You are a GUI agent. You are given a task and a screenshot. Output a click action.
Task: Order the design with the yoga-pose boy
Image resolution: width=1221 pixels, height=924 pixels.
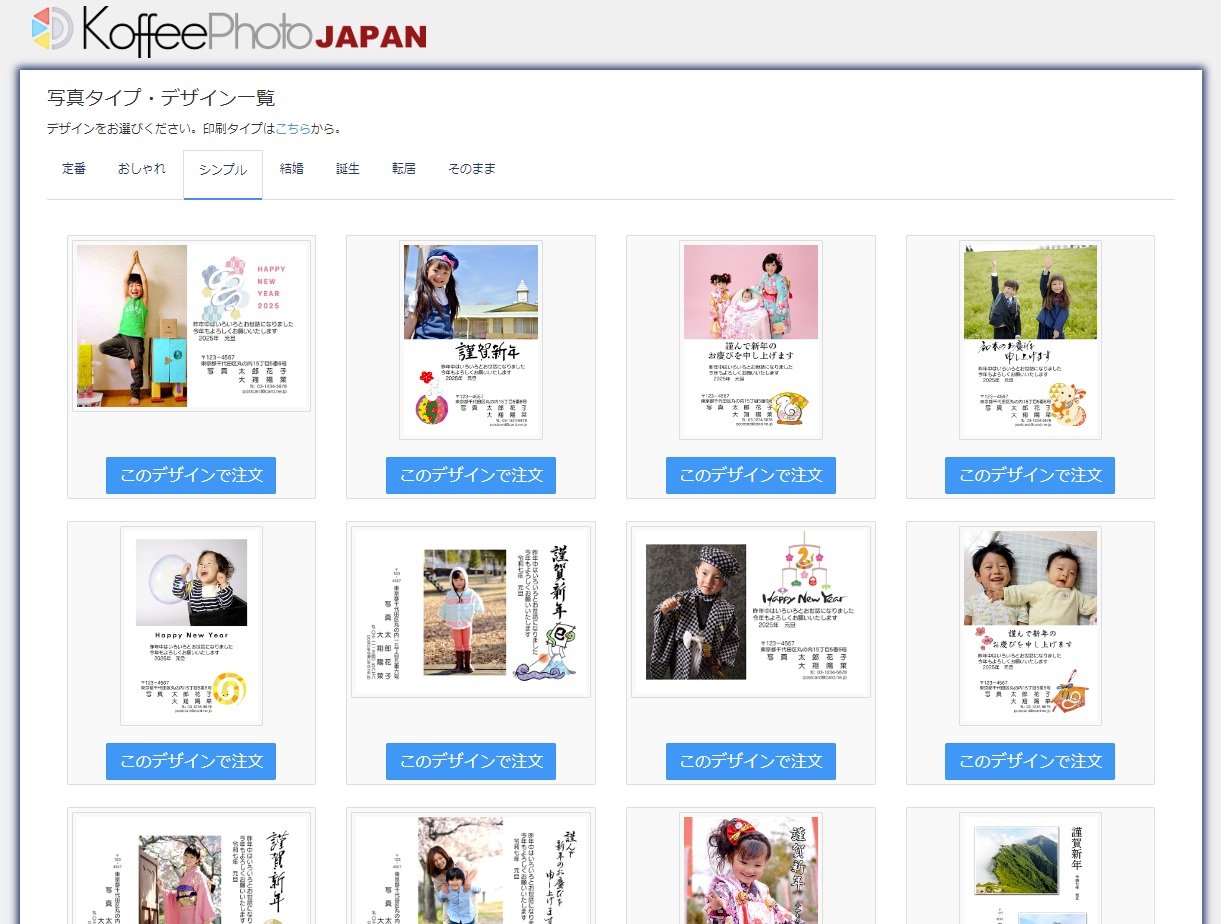coord(191,475)
